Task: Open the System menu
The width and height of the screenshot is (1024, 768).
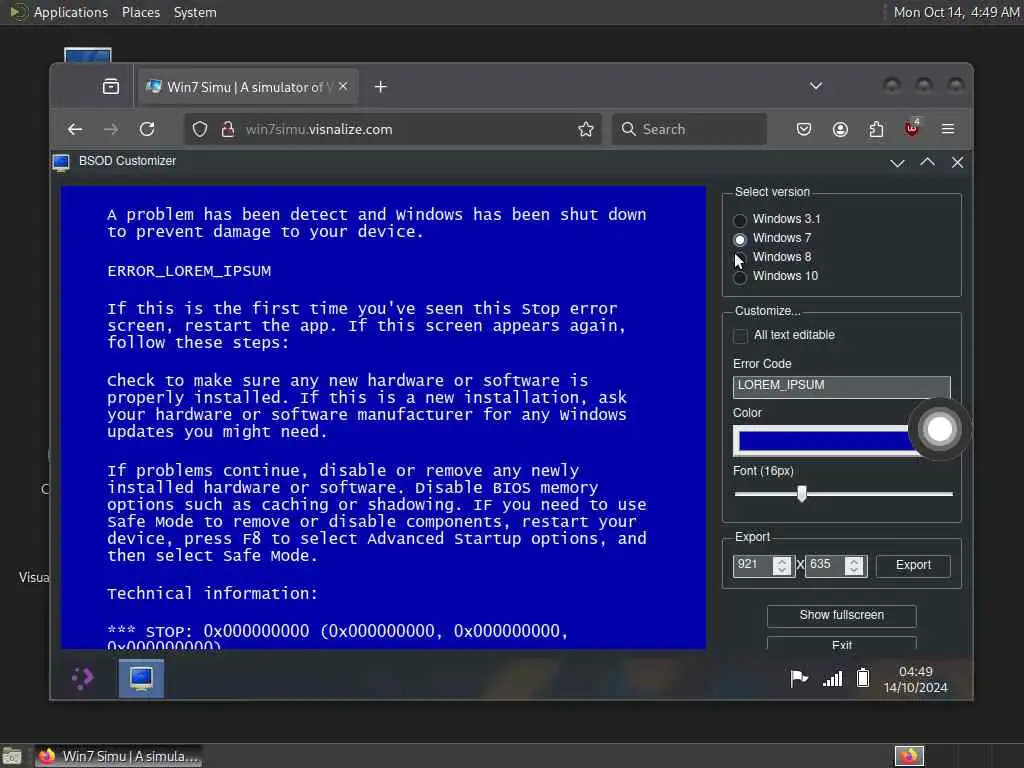Action: pyautogui.click(x=195, y=12)
